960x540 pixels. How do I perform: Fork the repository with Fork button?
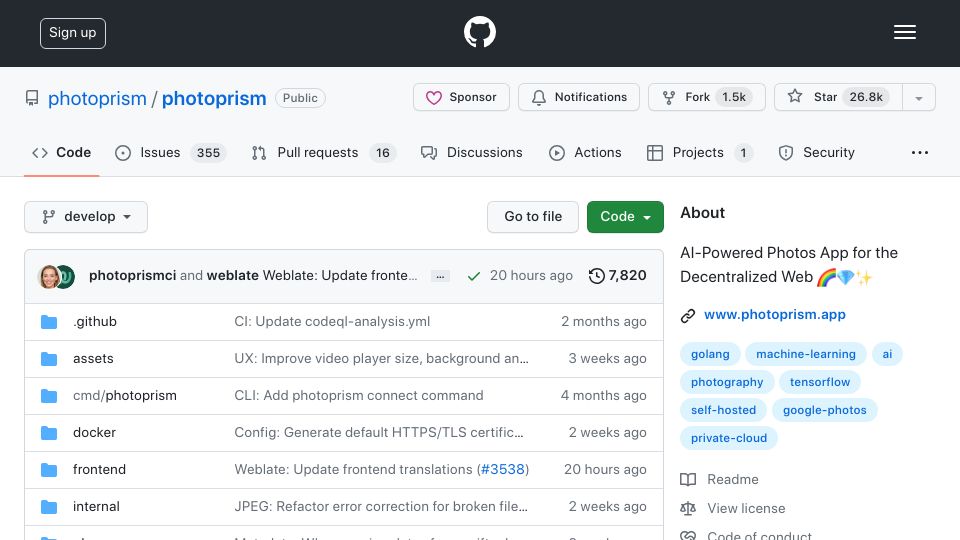tap(707, 97)
